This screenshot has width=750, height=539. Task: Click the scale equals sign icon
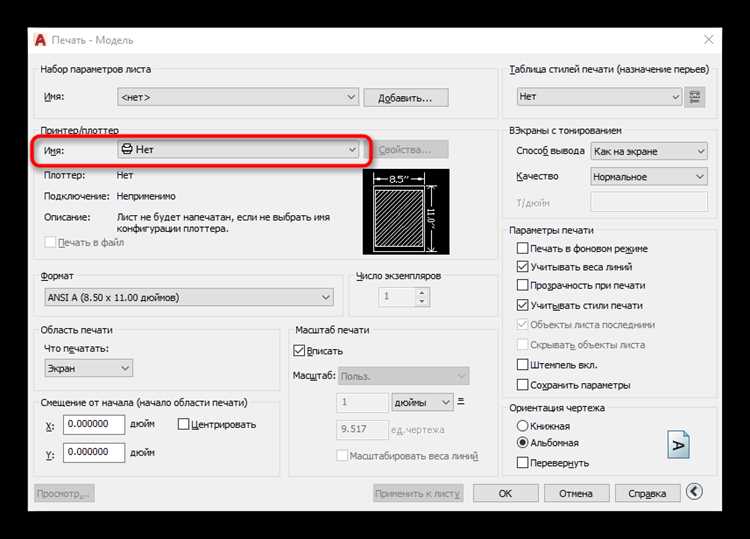461,401
